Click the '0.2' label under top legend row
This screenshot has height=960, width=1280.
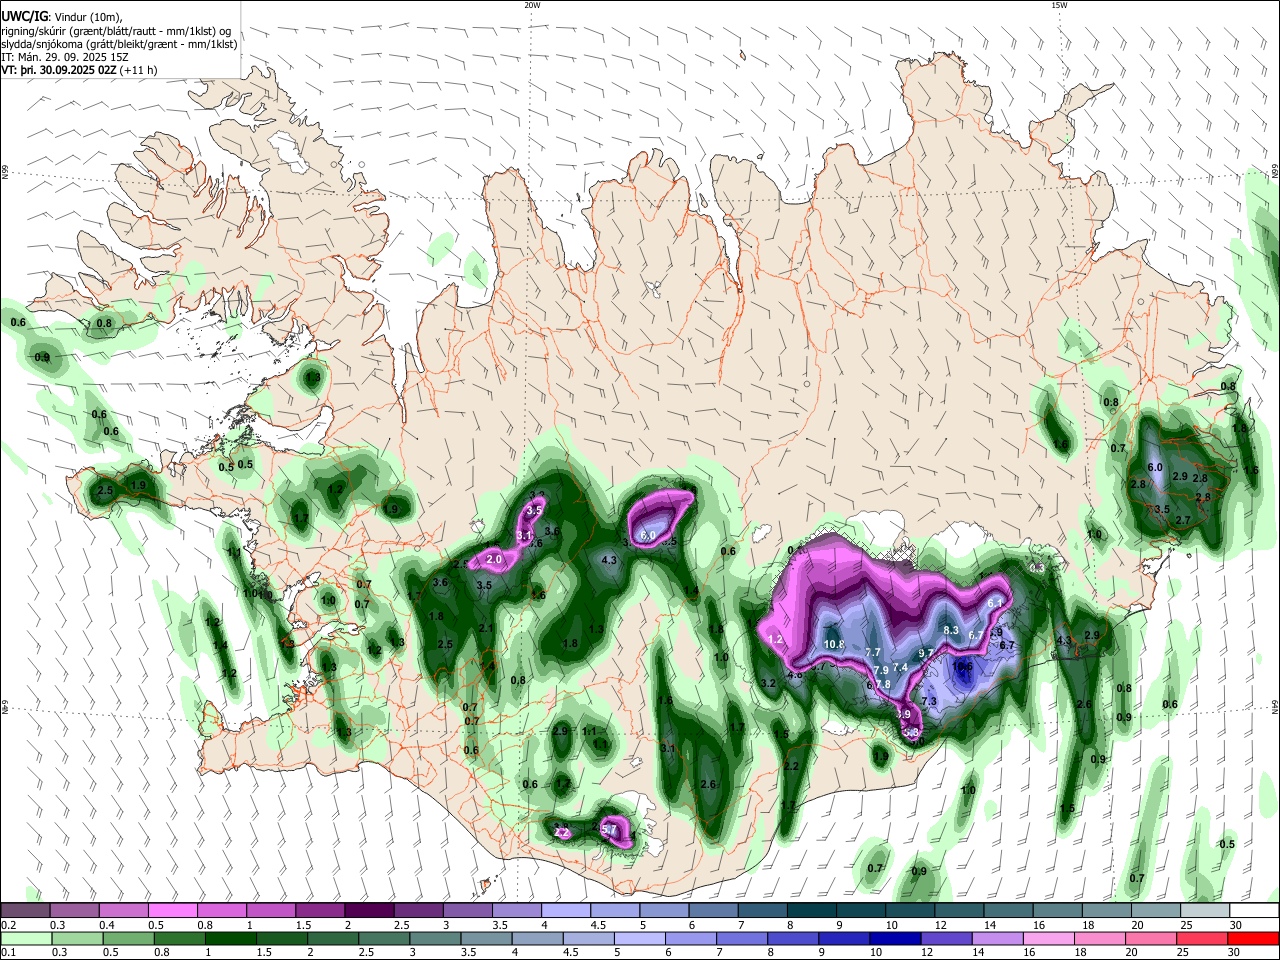tap(8, 925)
